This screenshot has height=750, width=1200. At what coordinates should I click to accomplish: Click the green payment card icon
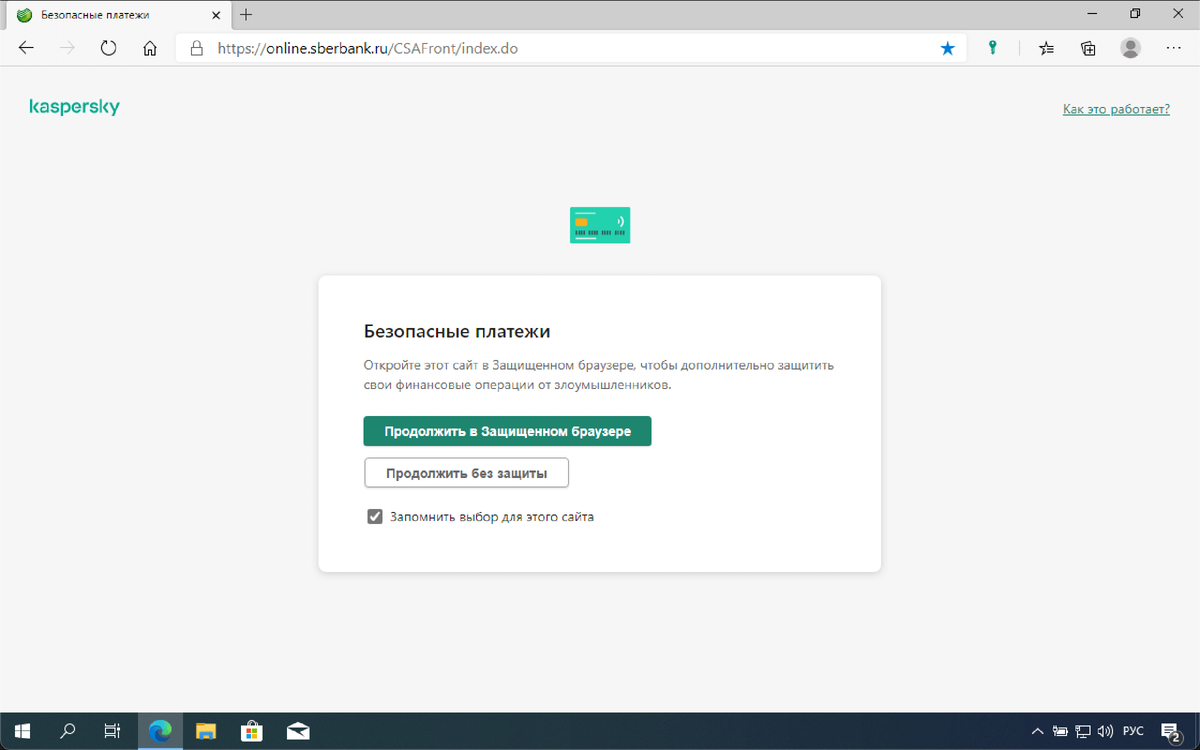click(600, 225)
